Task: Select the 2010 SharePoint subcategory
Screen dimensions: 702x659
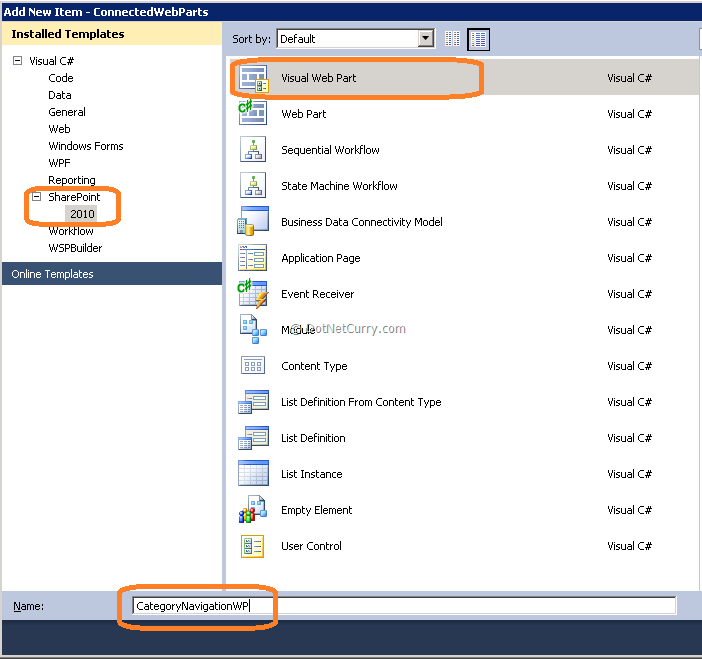Action: [x=82, y=214]
